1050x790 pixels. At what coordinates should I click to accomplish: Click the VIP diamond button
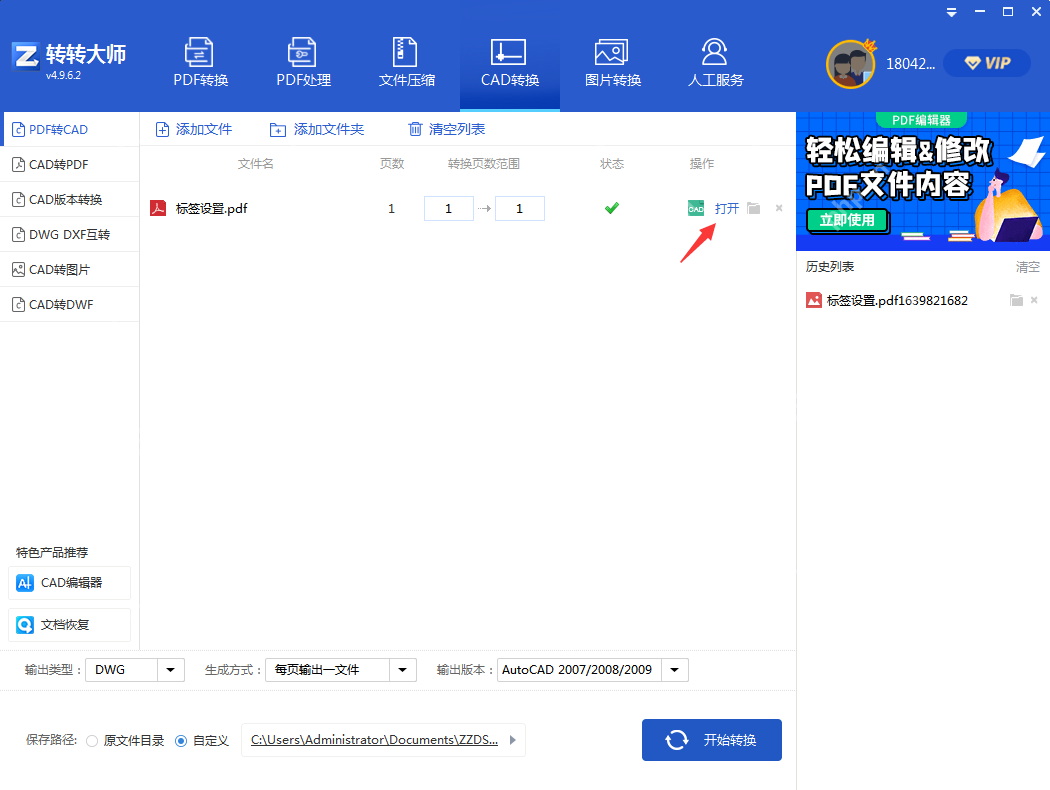(986, 63)
